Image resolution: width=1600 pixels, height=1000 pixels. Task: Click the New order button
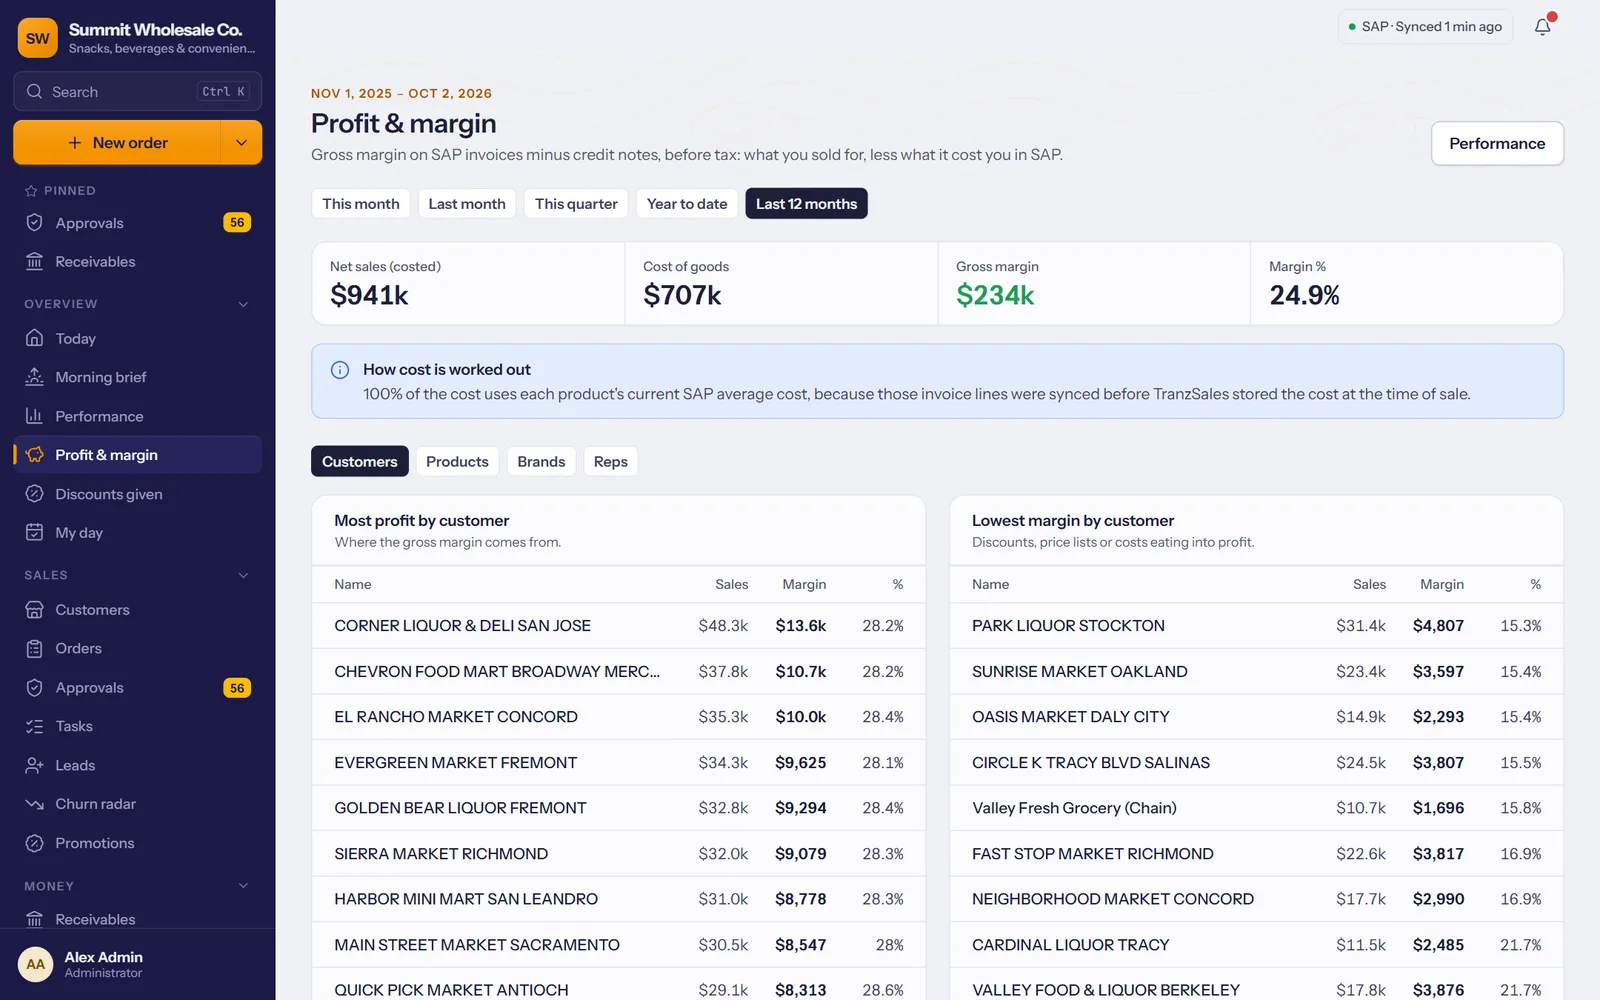tap(117, 143)
